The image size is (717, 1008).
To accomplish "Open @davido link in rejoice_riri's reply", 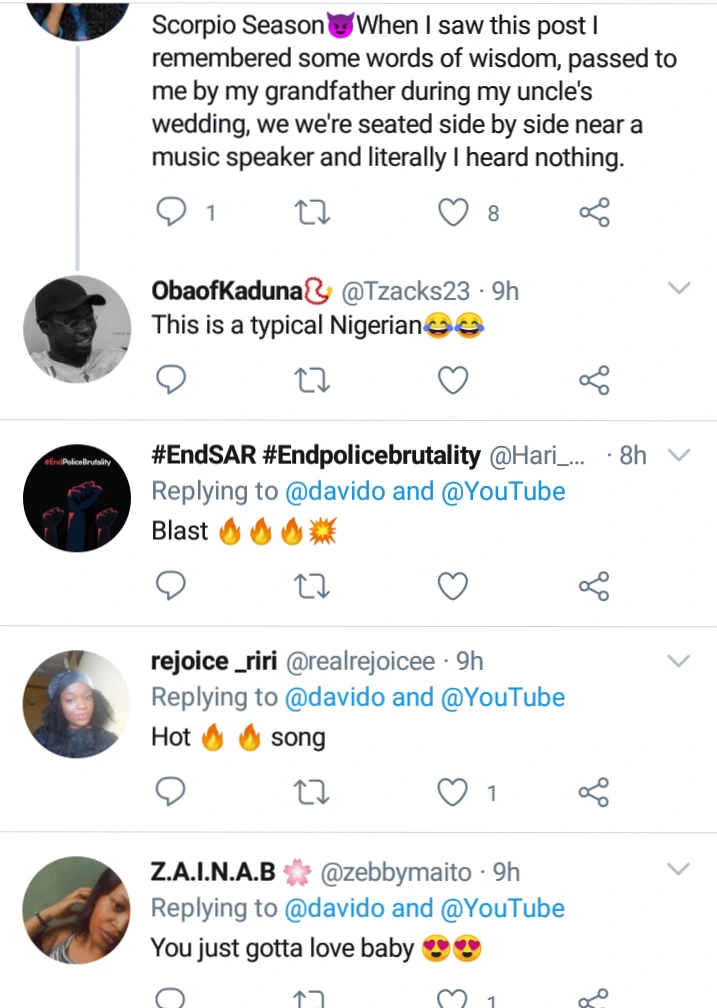I will (334, 697).
